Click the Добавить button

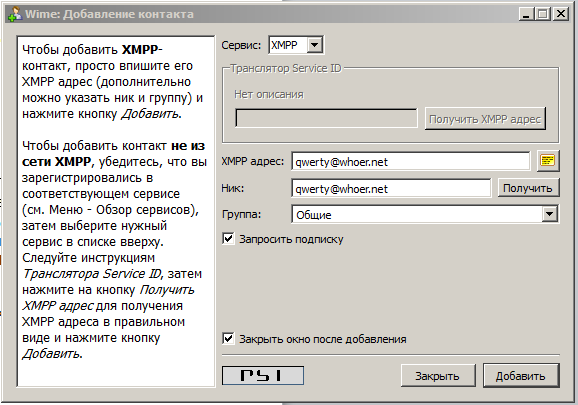[521, 376]
